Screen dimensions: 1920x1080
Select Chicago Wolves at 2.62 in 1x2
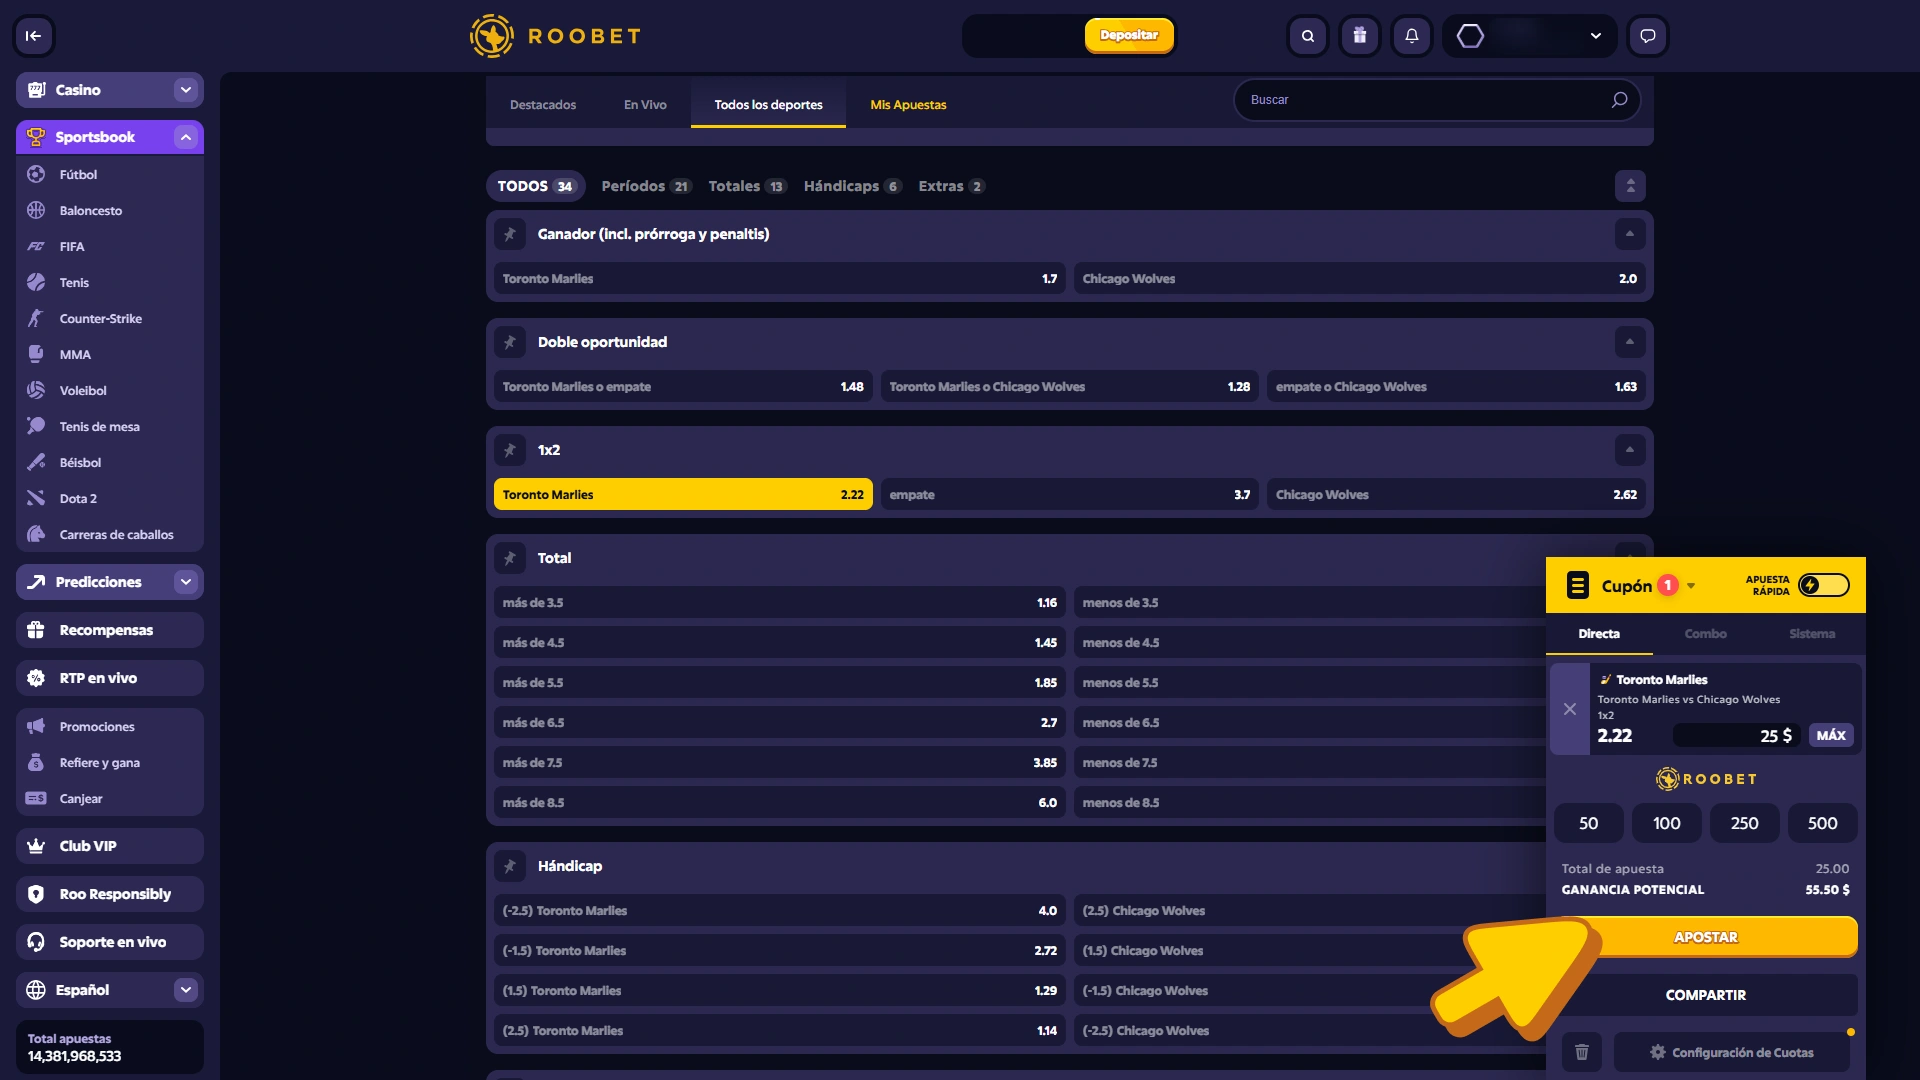(x=1456, y=494)
